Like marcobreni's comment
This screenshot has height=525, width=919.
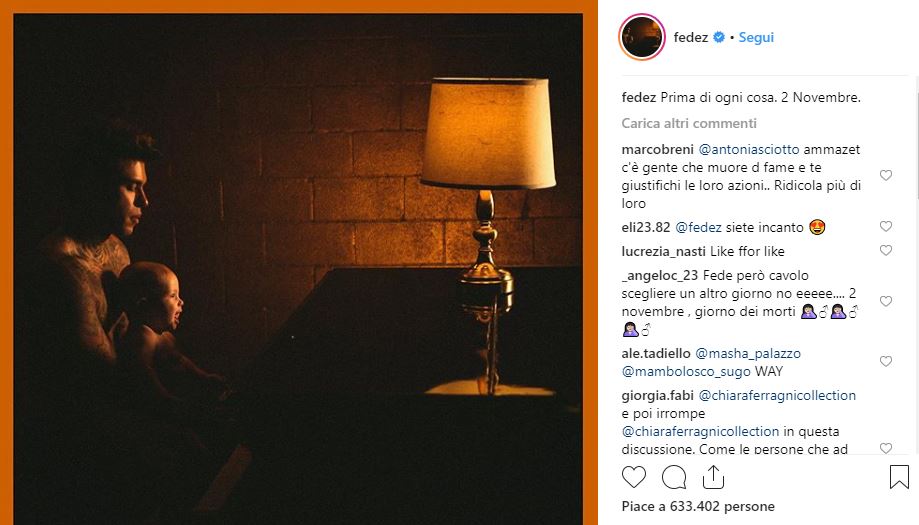tap(885, 175)
